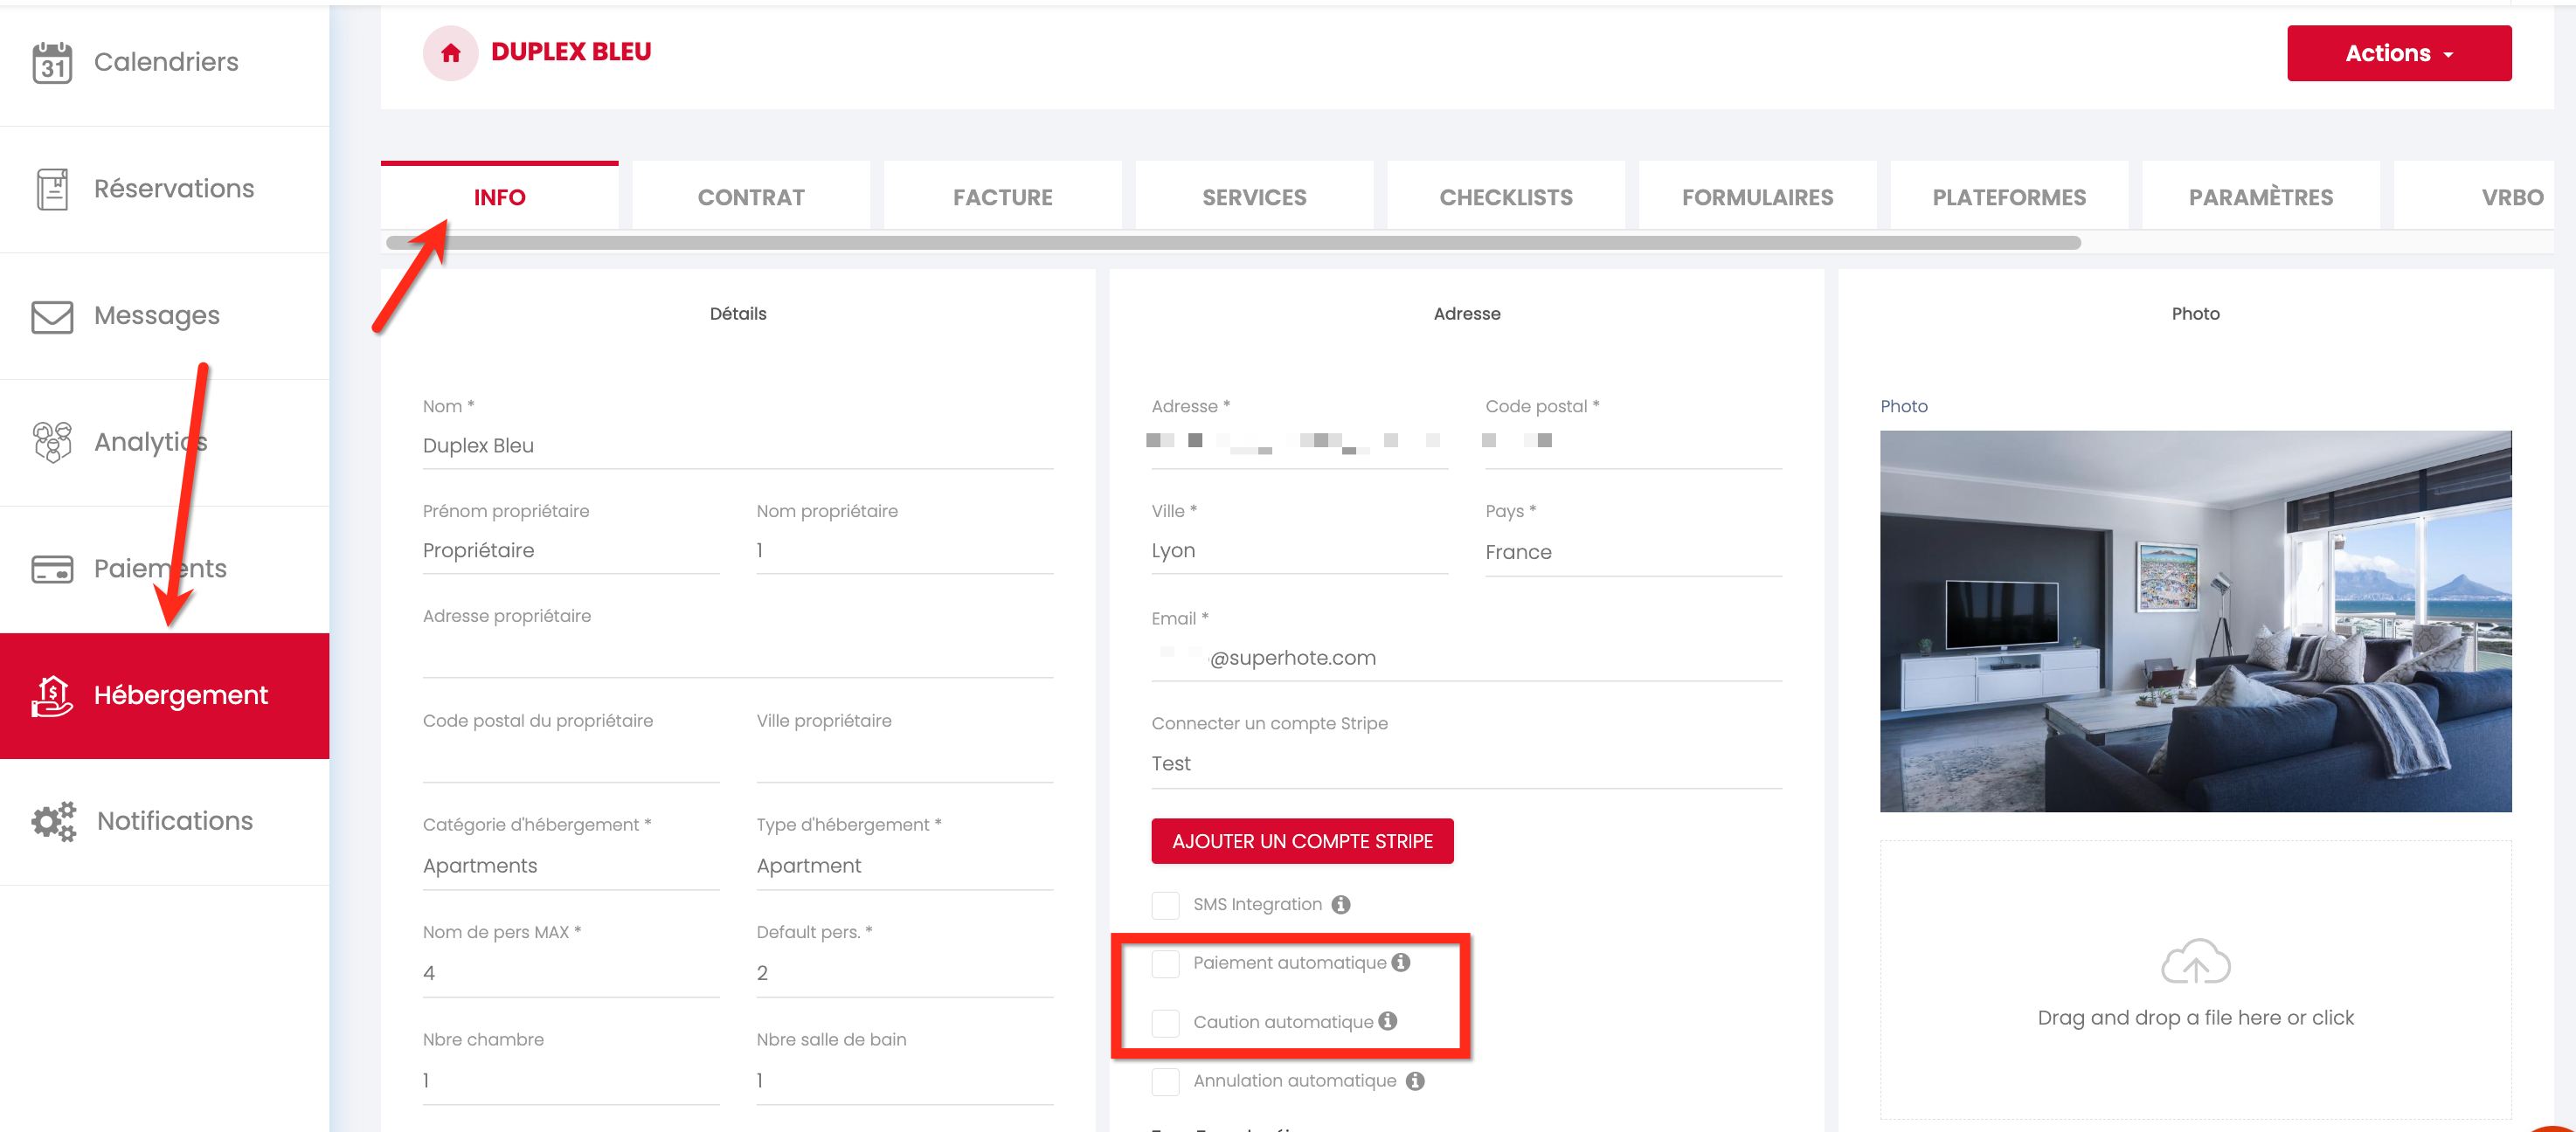Viewport: 2576px width, 1132px height.
Task: Tick the Paiement automatique checkbox
Action: pos(1165,963)
